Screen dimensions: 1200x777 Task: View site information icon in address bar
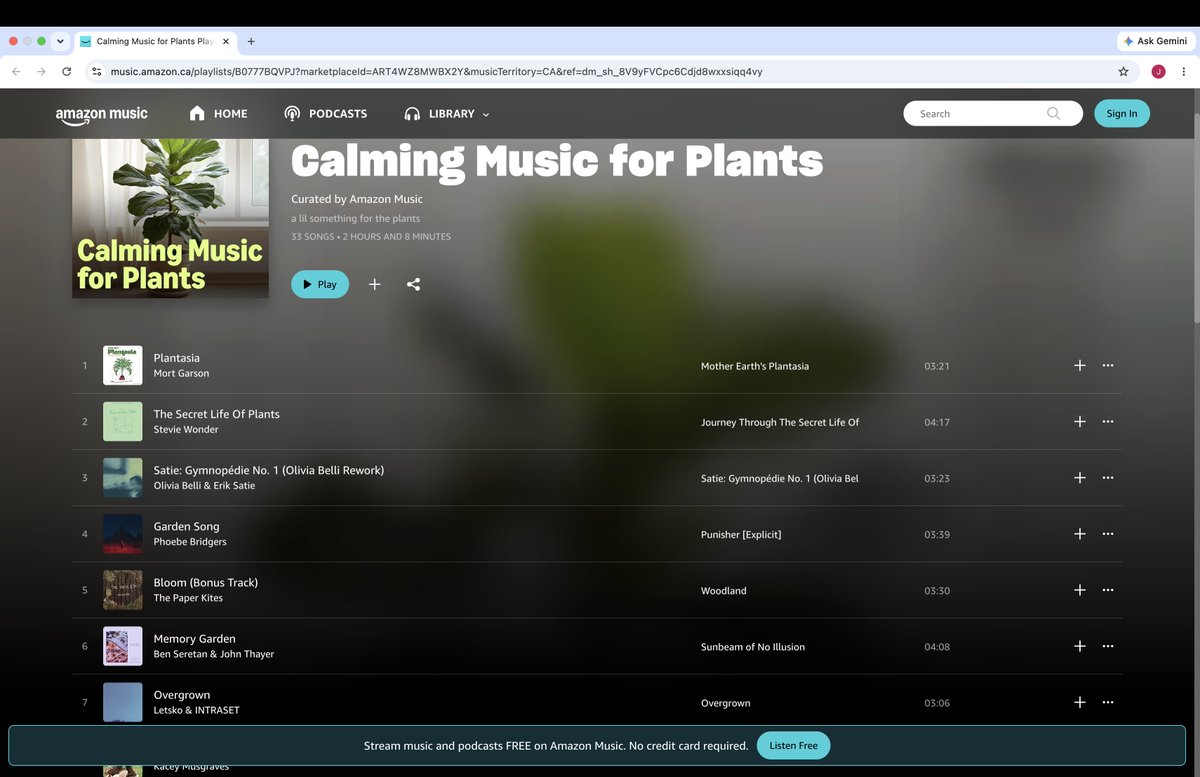[x=97, y=72]
